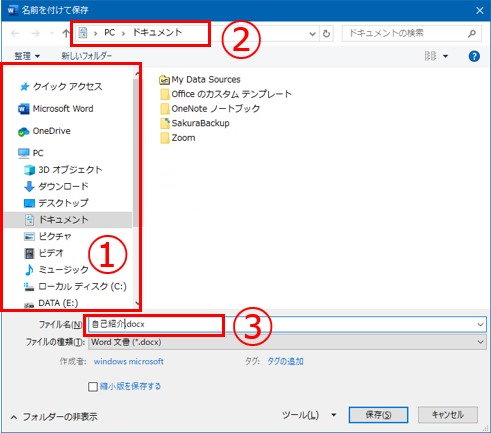Click the ダウンロード download arrow icon
Screen dimensions: 491x433
point(29,186)
